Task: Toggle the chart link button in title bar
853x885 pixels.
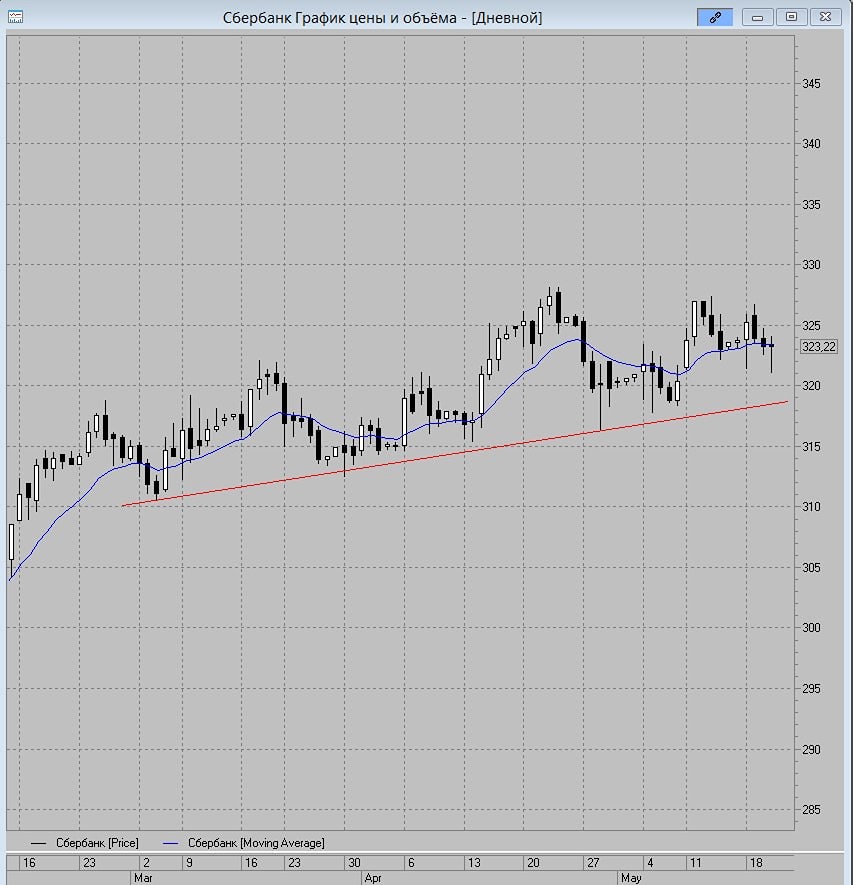Action: pyautogui.click(x=715, y=17)
